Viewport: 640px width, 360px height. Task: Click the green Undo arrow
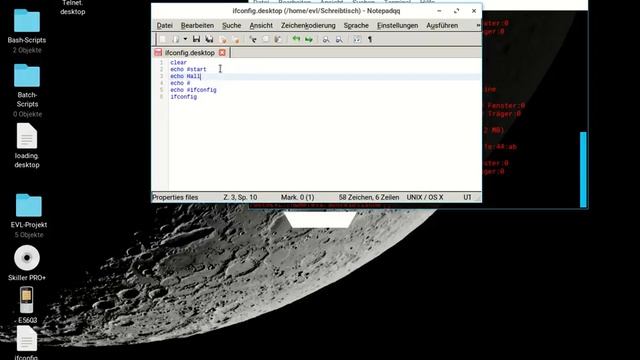pyautogui.click(x=296, y=39)
